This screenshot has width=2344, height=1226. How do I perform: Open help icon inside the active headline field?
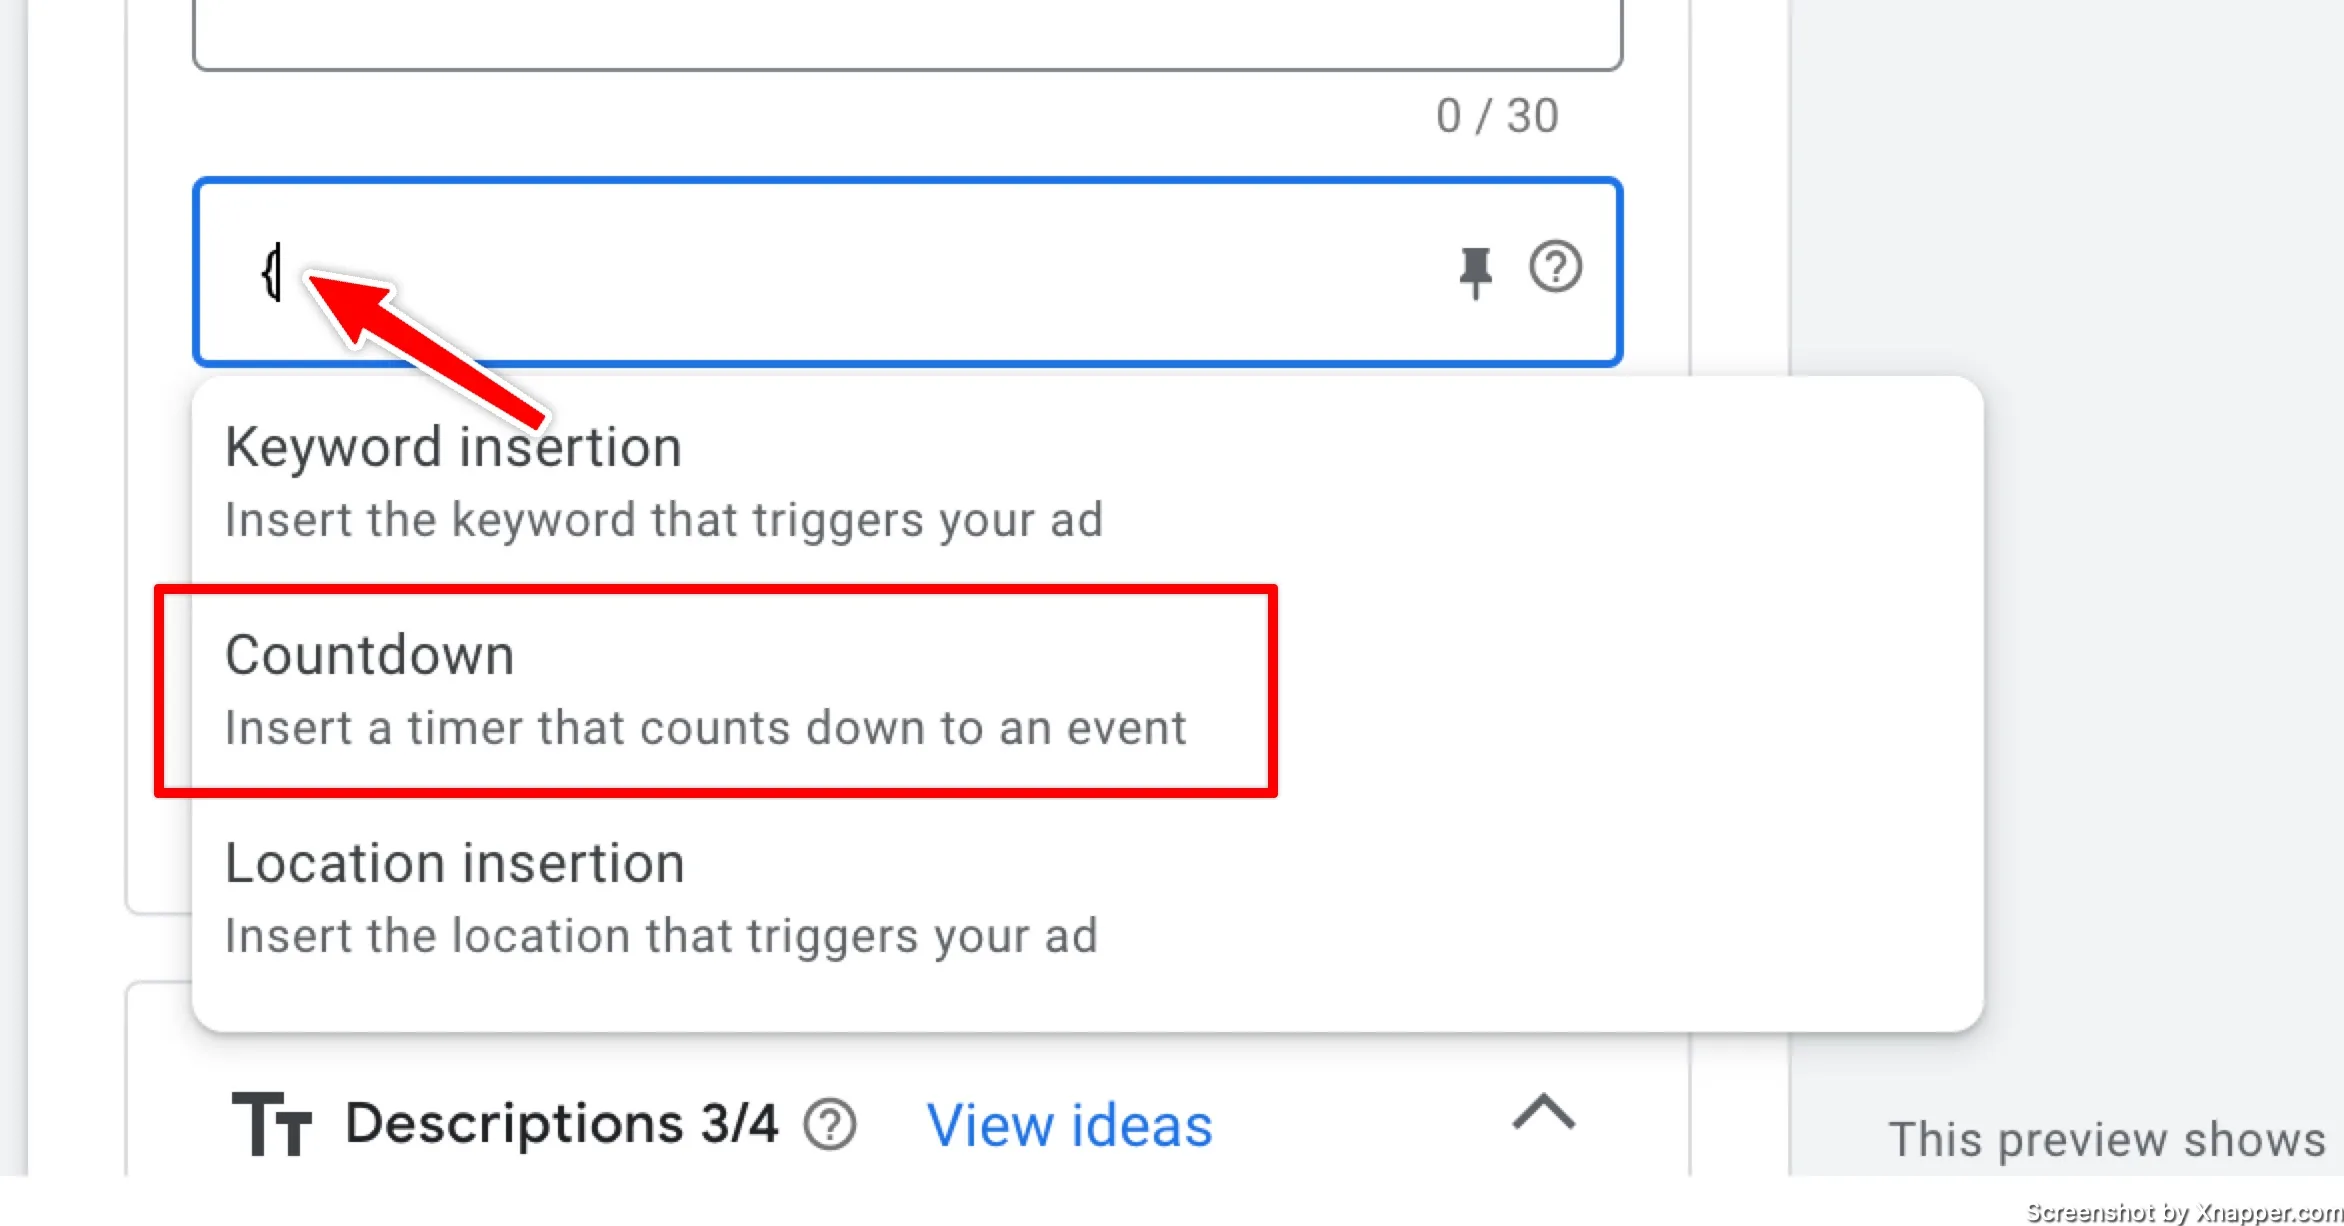[x=1555, y=267]
